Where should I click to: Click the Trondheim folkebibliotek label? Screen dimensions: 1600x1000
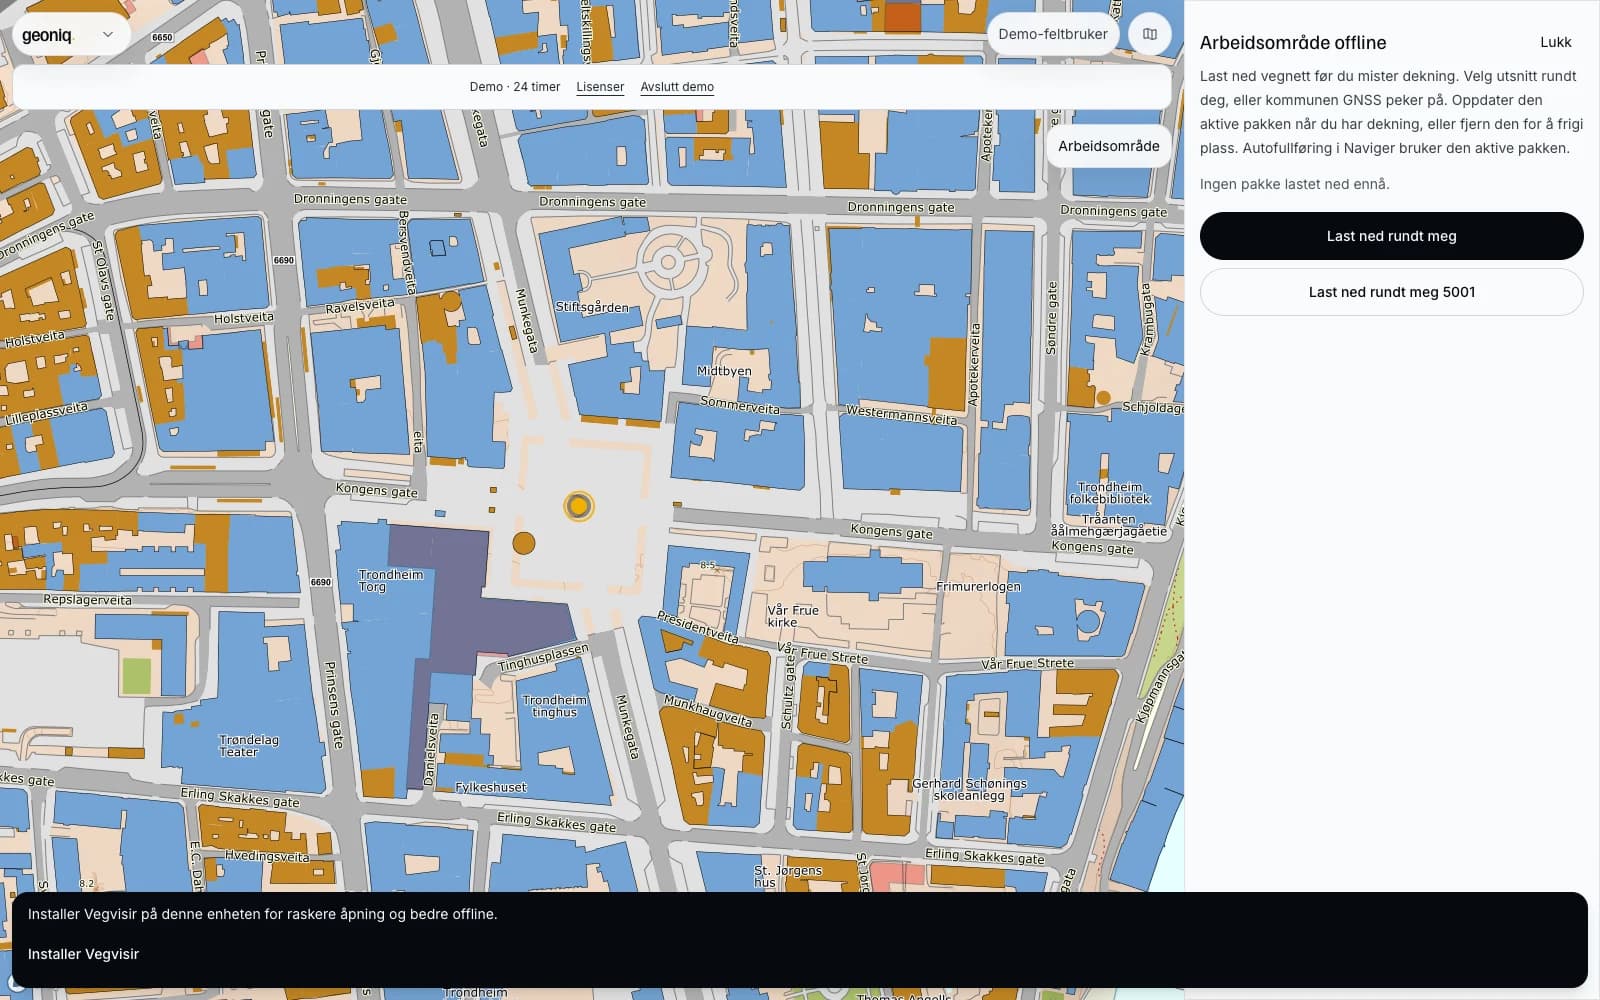click(x=1109, y=493)
